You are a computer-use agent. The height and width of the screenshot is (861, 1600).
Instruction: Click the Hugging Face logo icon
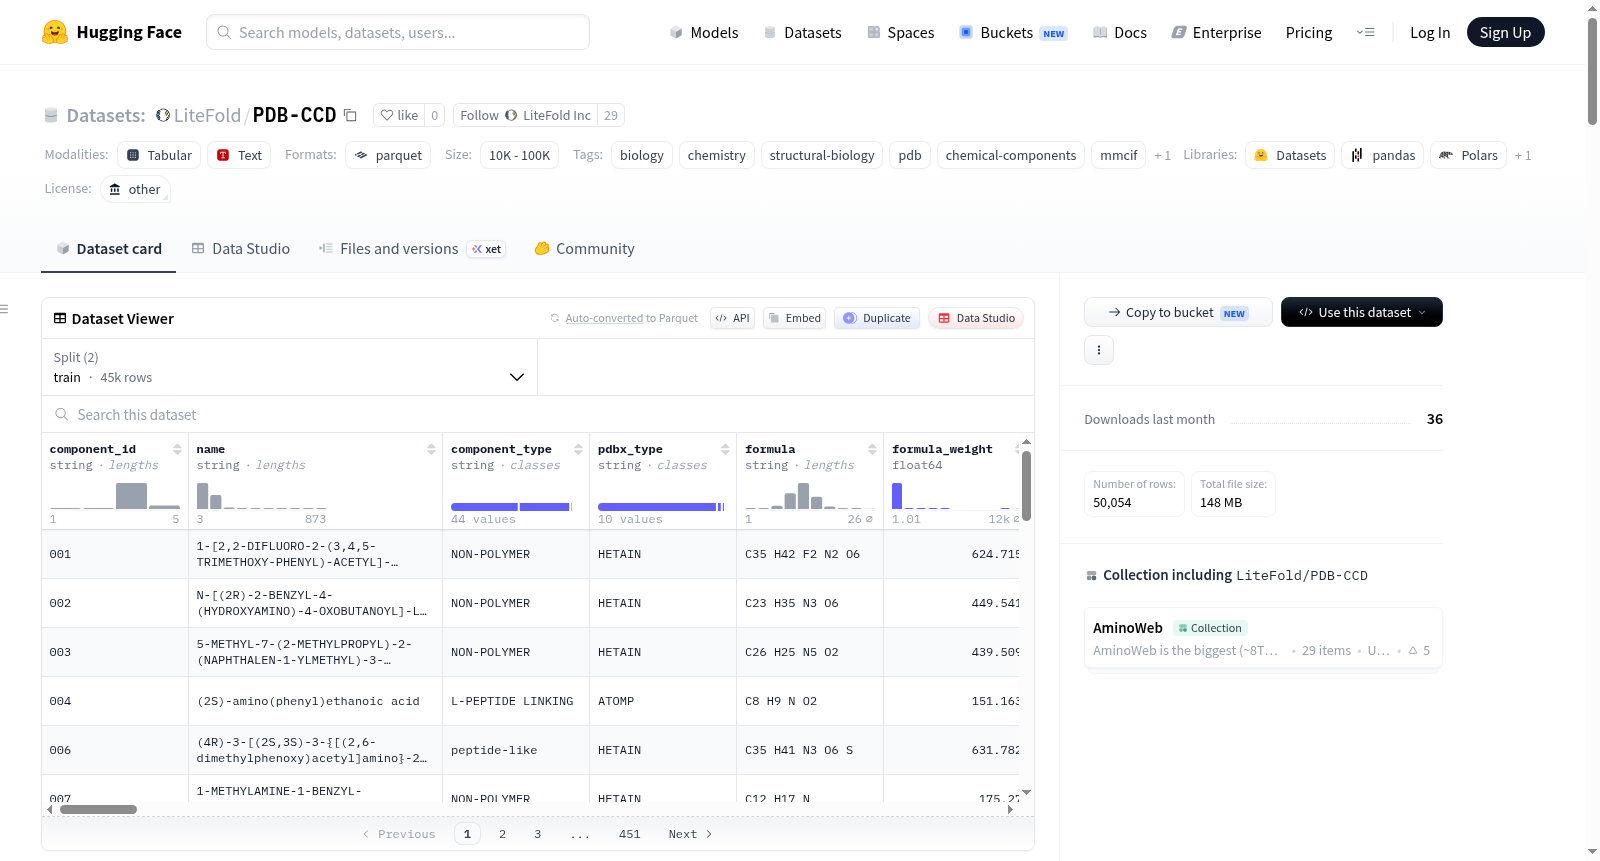pyautogui.click(x=55, y=32)
